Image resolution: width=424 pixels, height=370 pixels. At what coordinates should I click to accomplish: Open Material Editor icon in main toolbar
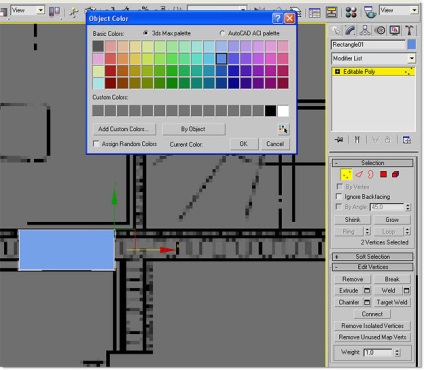(351, 12)
